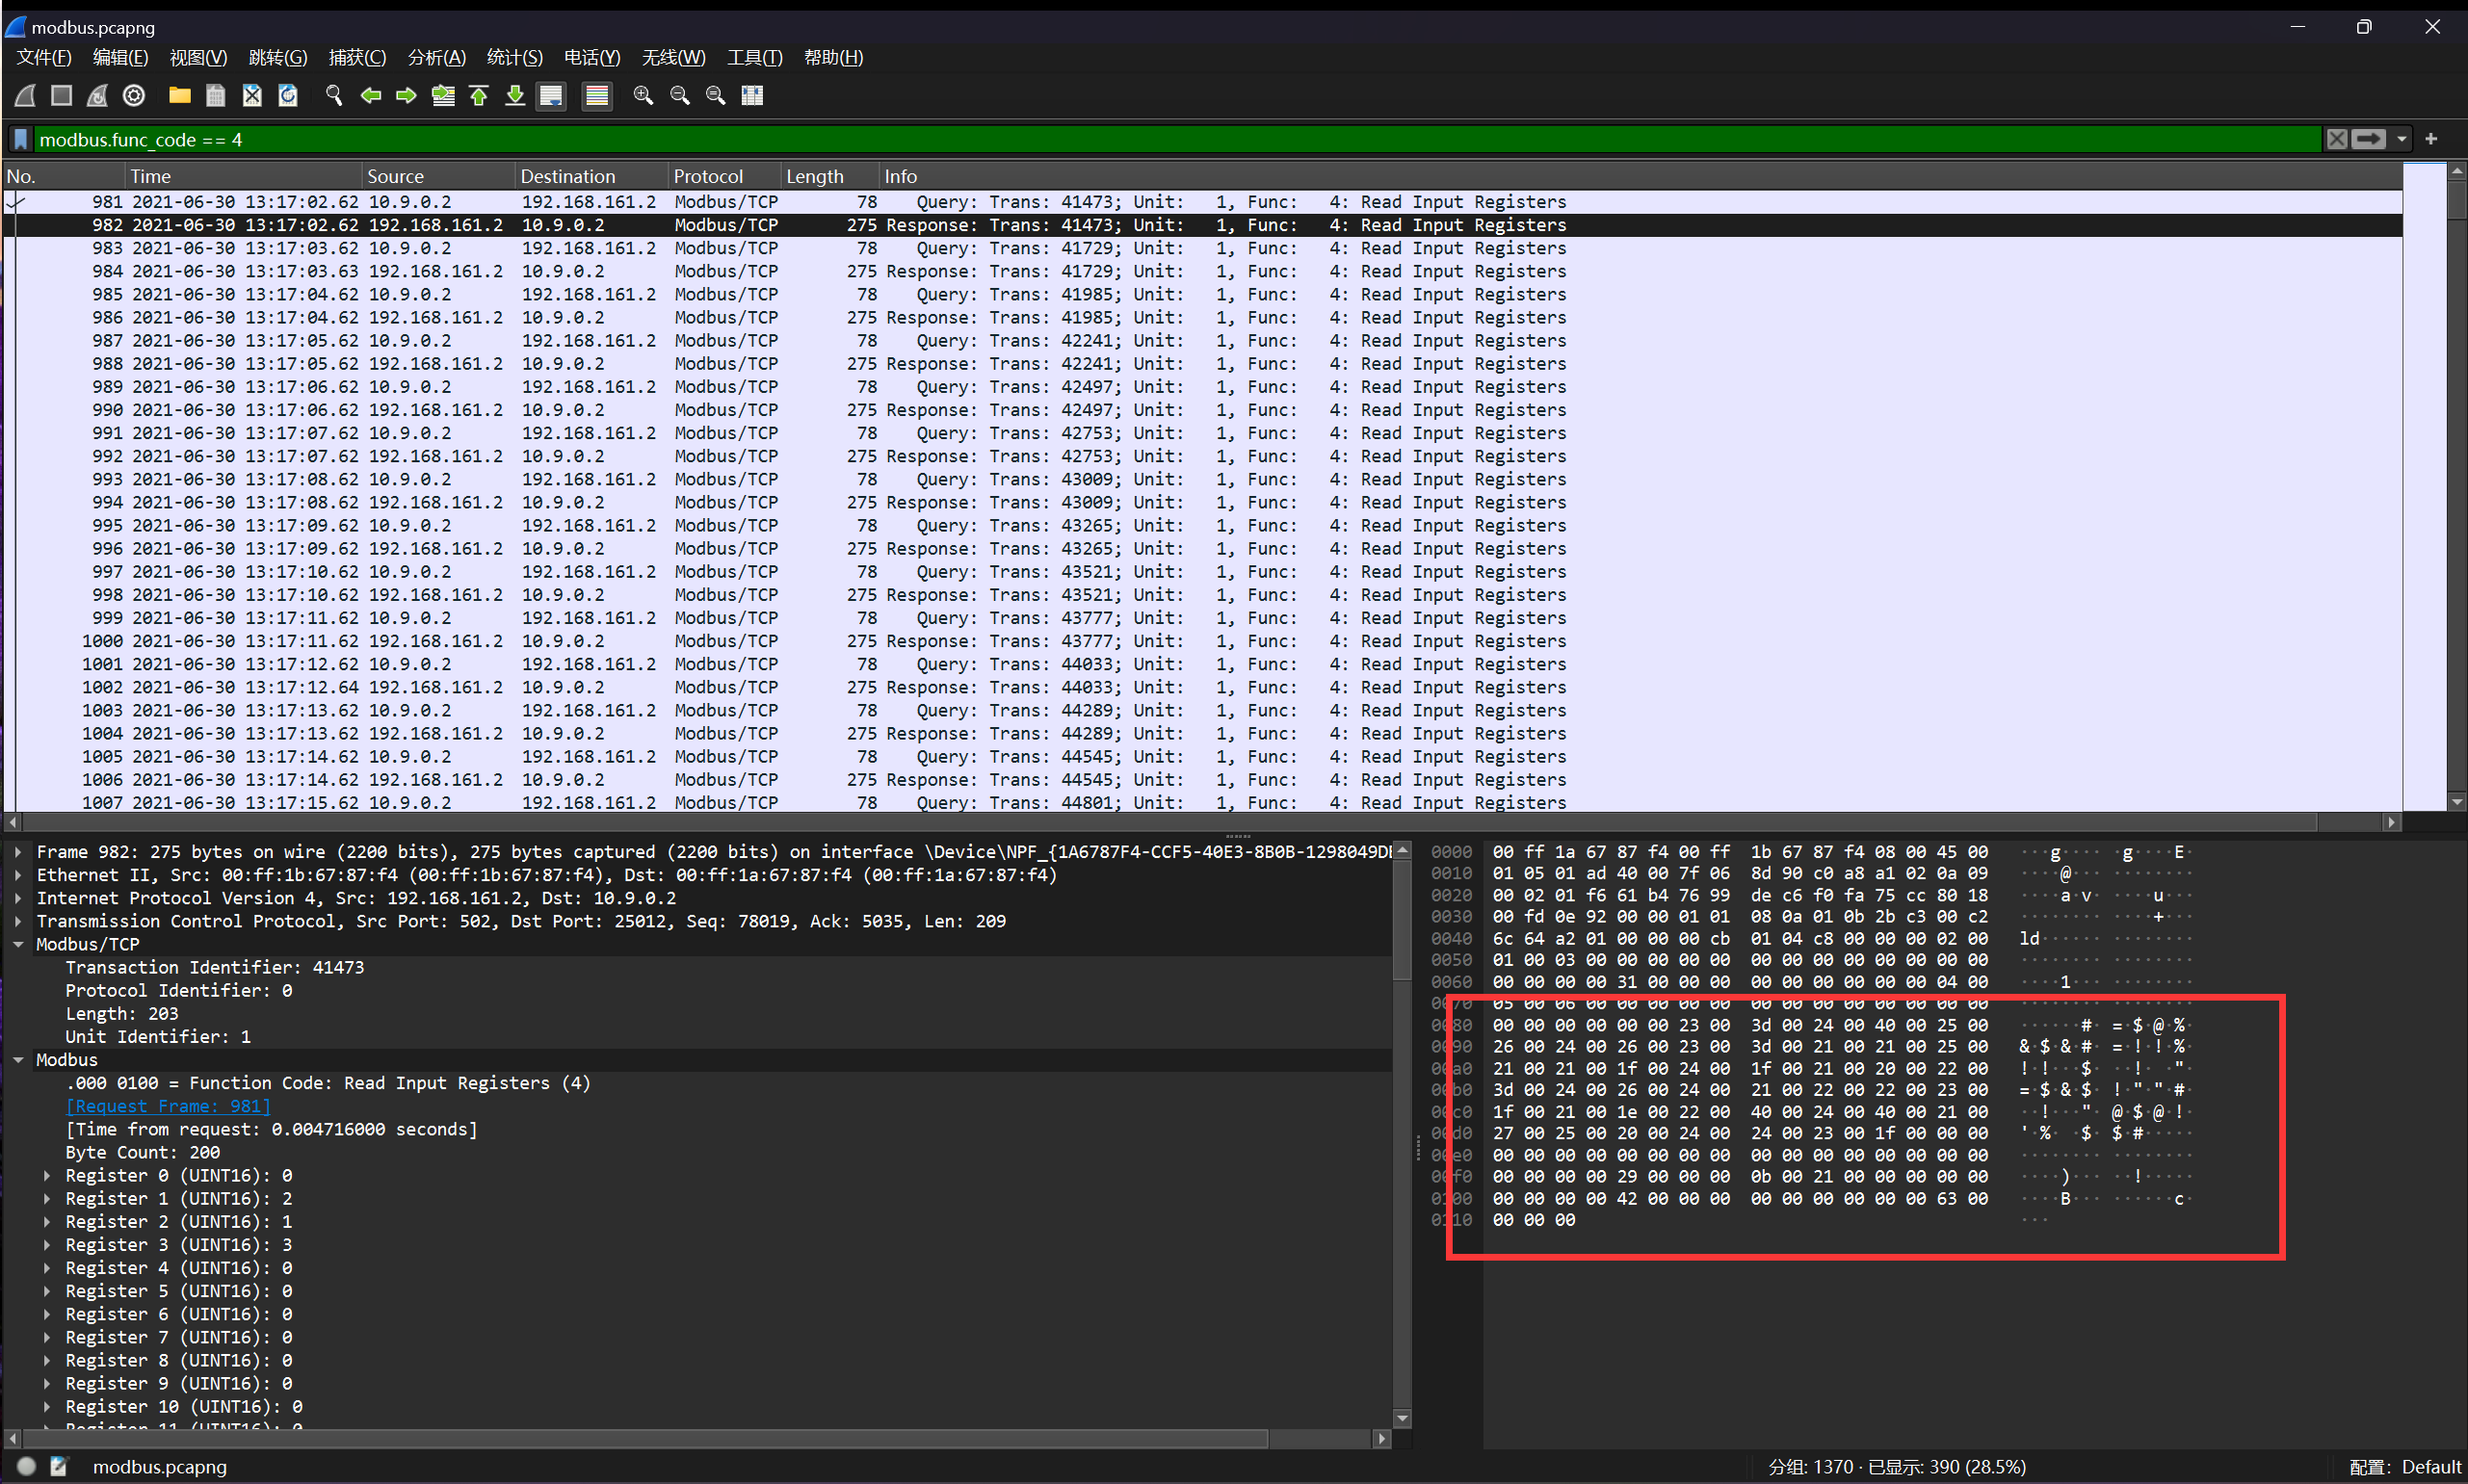
Task: Select packet number 990 row
Action: coord(1203,410)
